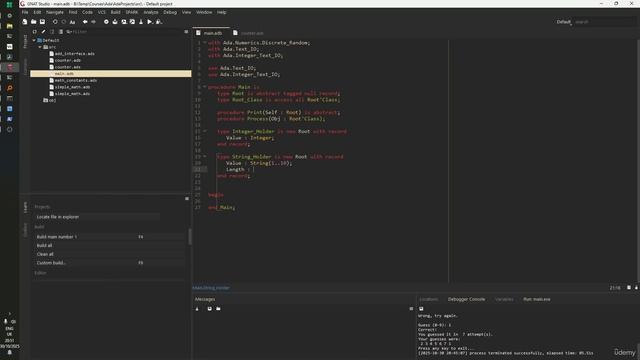Image resolution: width=640 pixels, height=360 pixels.
Task: Click the Windows Start button
Action: [x=9, y=4]
